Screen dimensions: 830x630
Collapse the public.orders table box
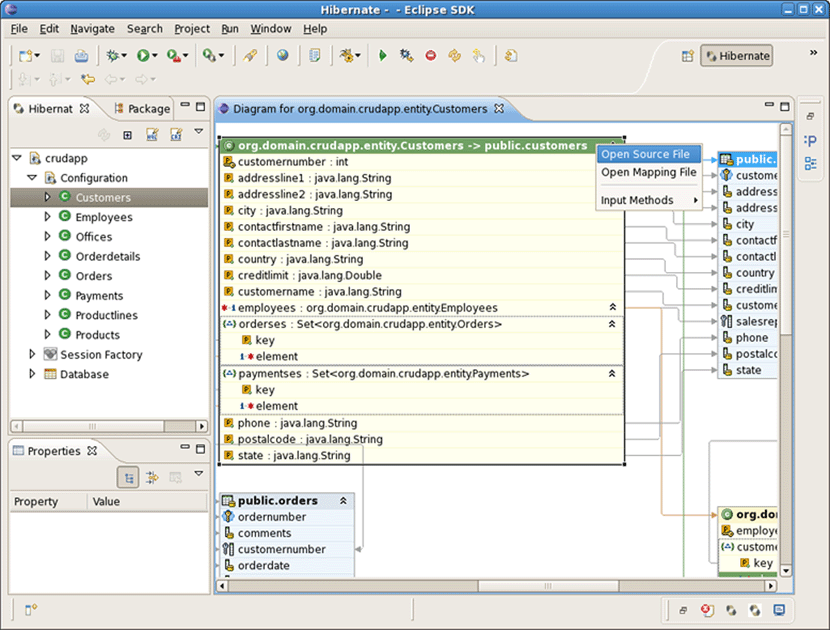pos(343,501)
